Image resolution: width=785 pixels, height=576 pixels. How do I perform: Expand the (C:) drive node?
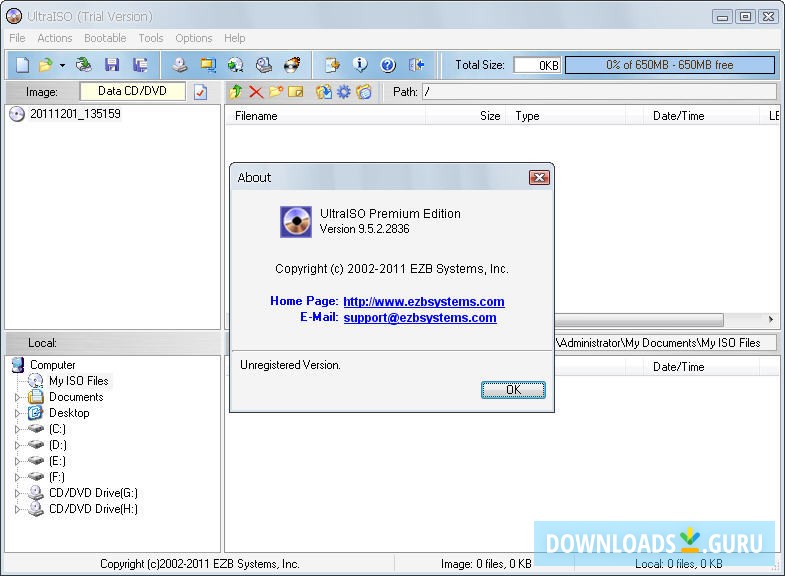18,429
